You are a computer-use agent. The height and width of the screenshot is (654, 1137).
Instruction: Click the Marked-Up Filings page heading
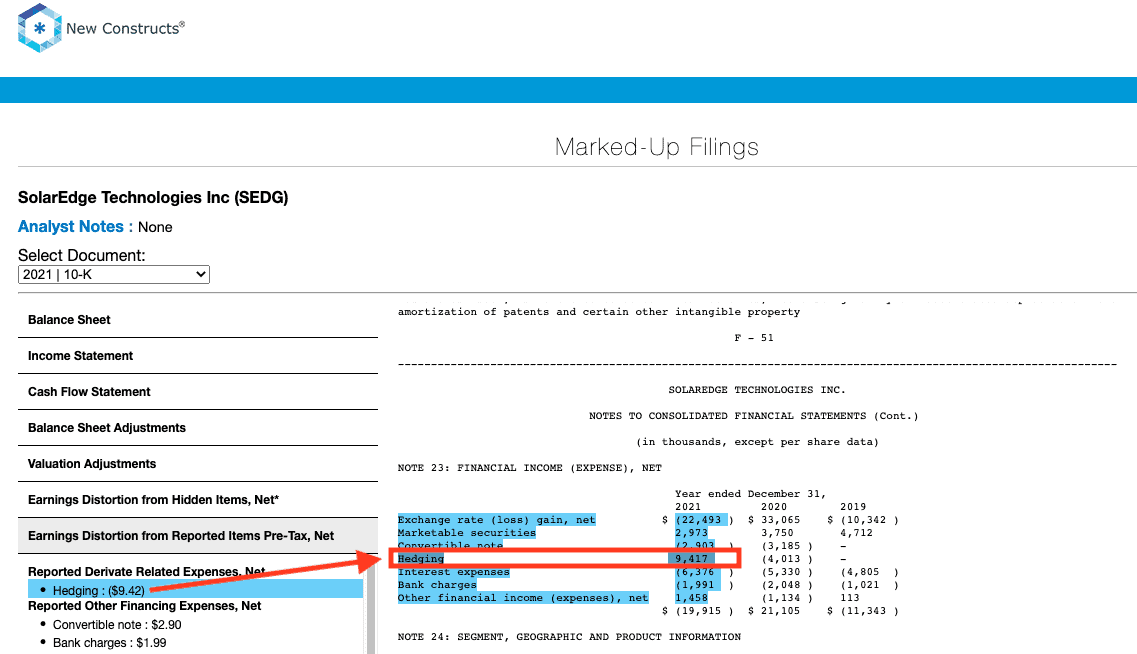pyautogui.click(x=657, y=147)
